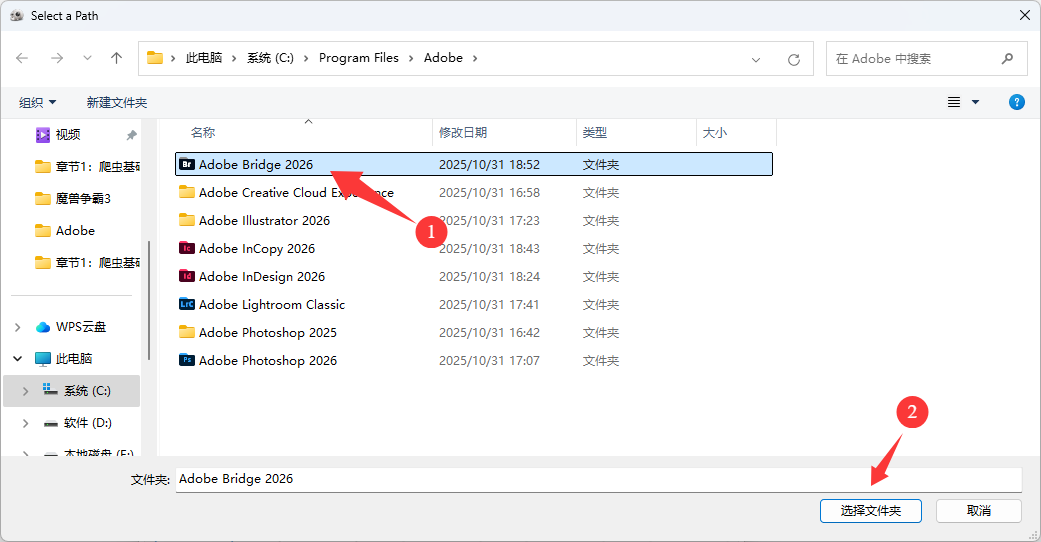Create a folder with 新建文件夹
The image size is (1041, 542).
117,102
